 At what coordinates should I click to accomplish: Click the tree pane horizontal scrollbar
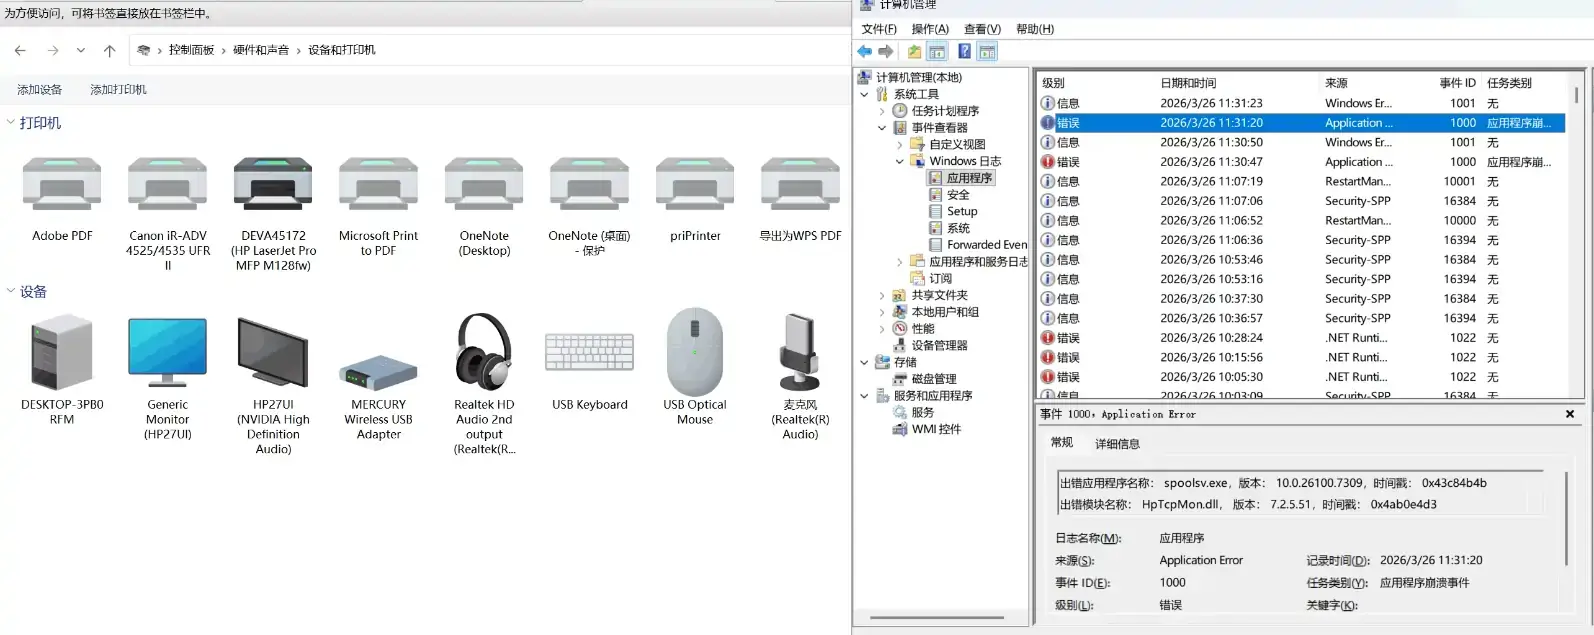937,618
